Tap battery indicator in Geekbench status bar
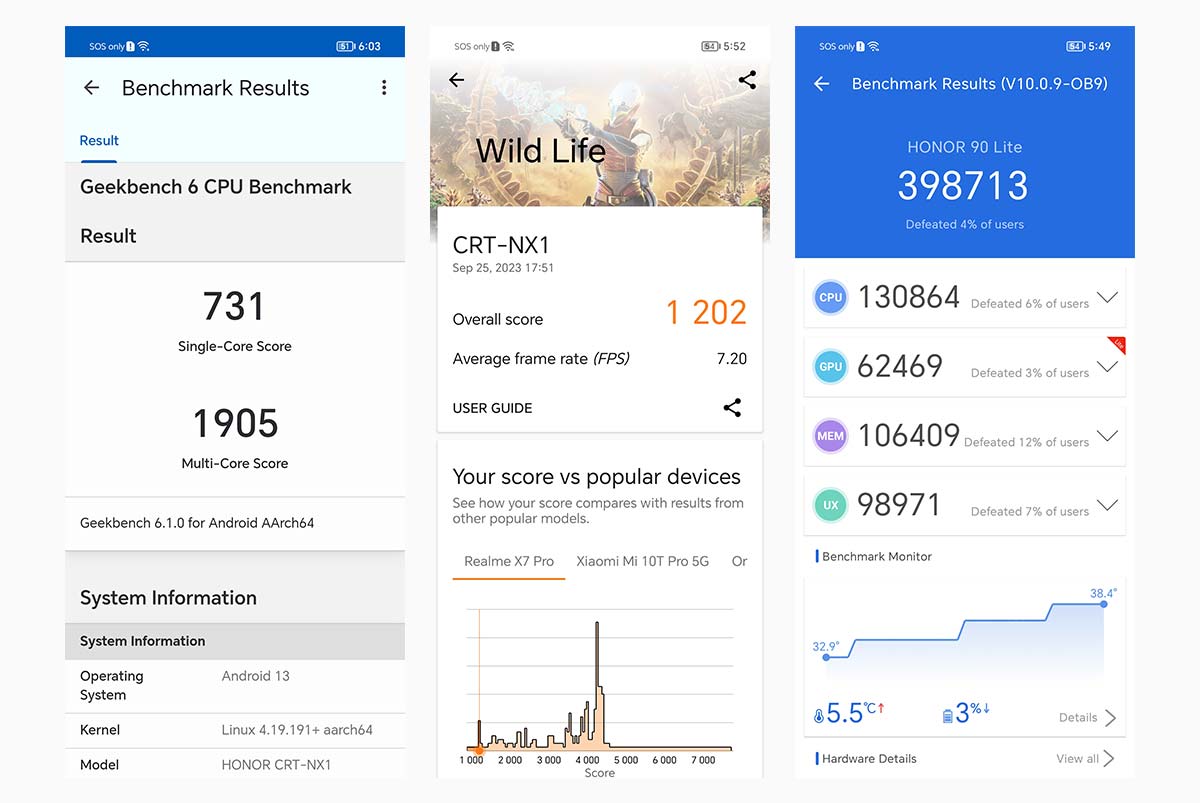Viewport: 1200px width, 803px height. (346, 46)
